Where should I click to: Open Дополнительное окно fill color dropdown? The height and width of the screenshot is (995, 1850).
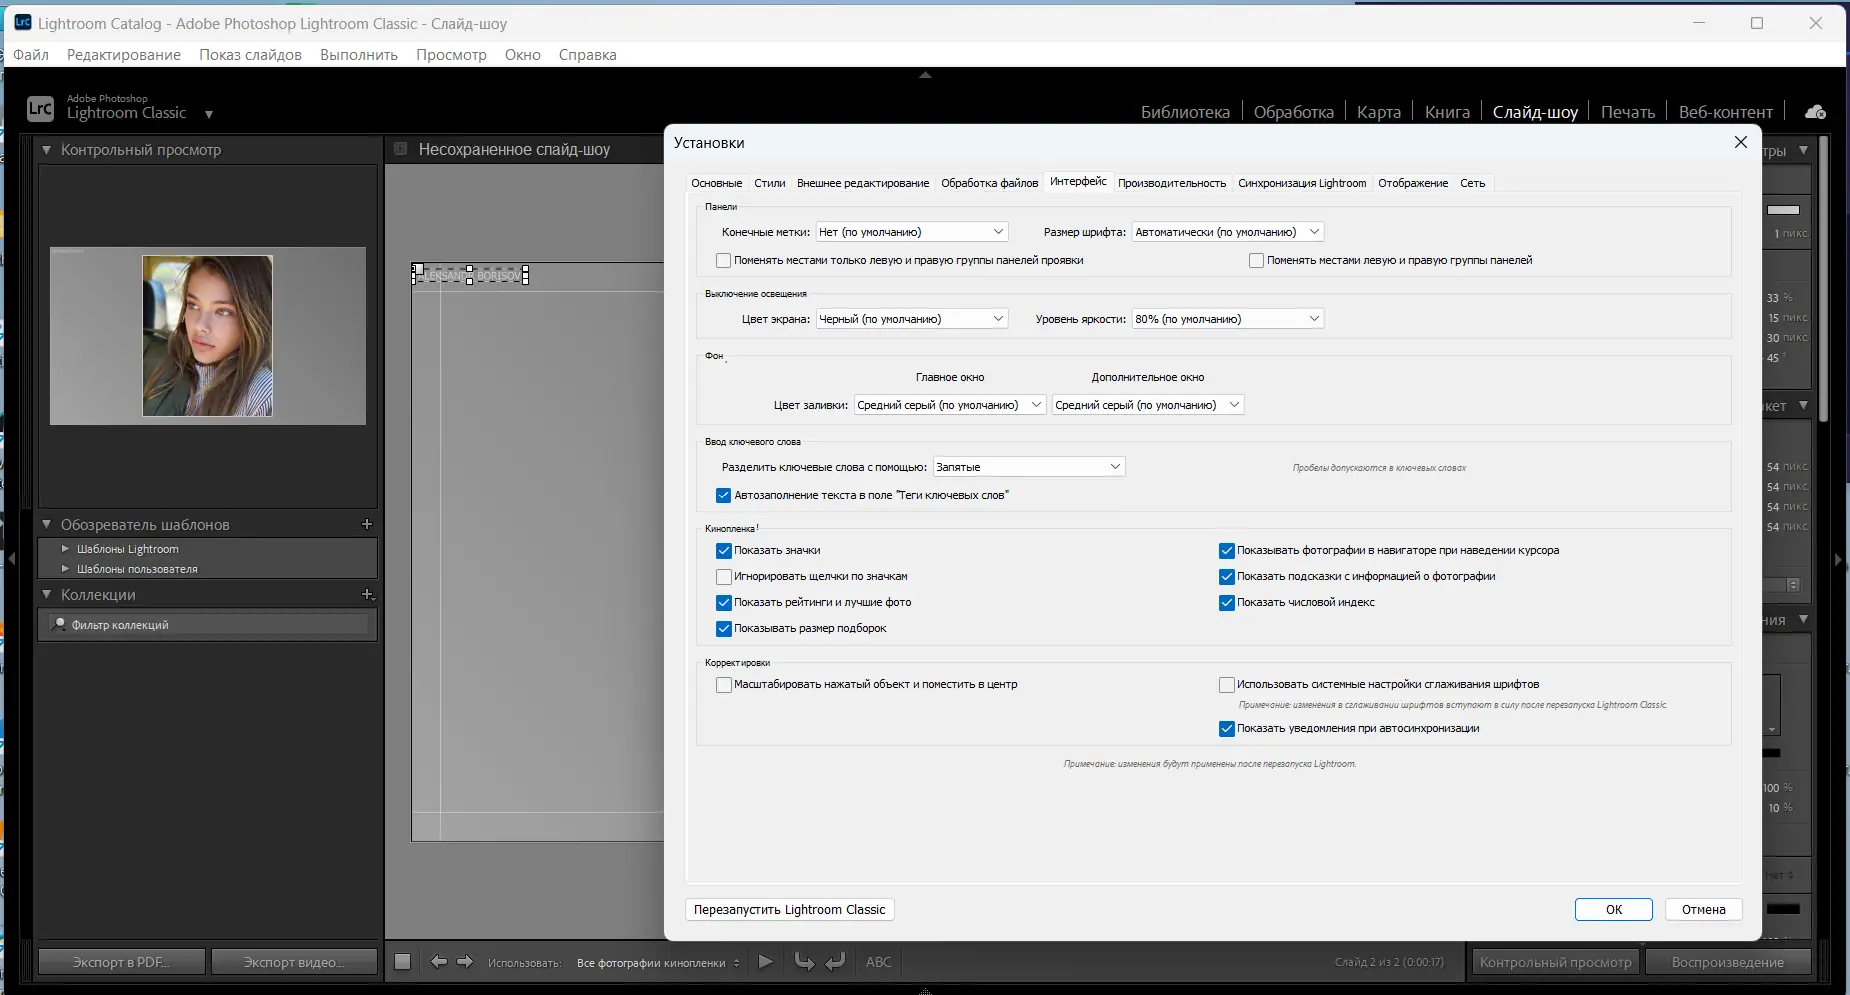click(x=1148, y=405)
